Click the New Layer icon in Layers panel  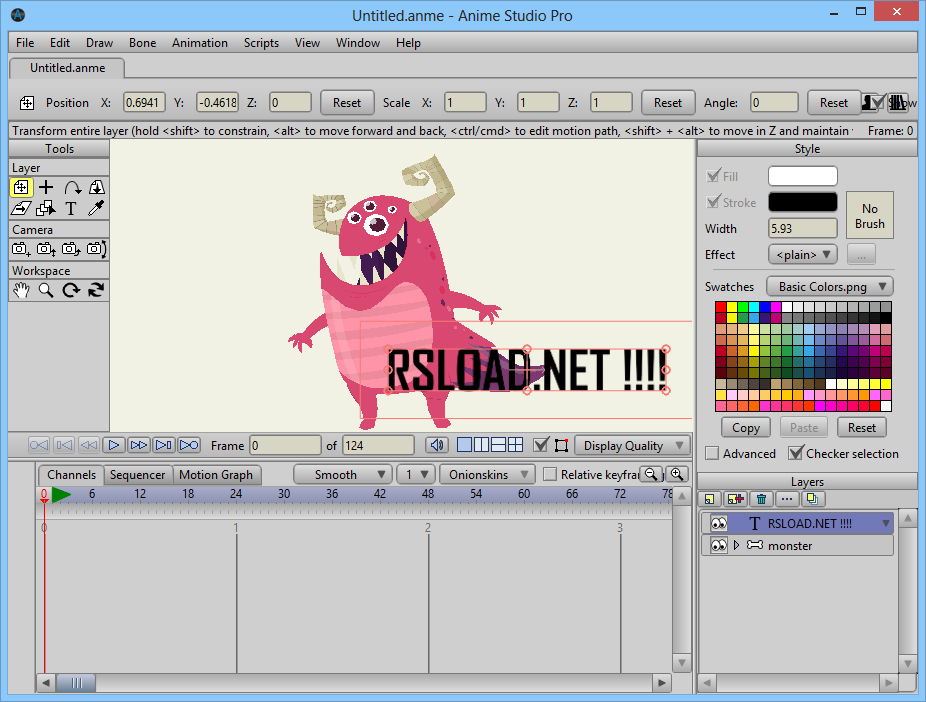710,499
